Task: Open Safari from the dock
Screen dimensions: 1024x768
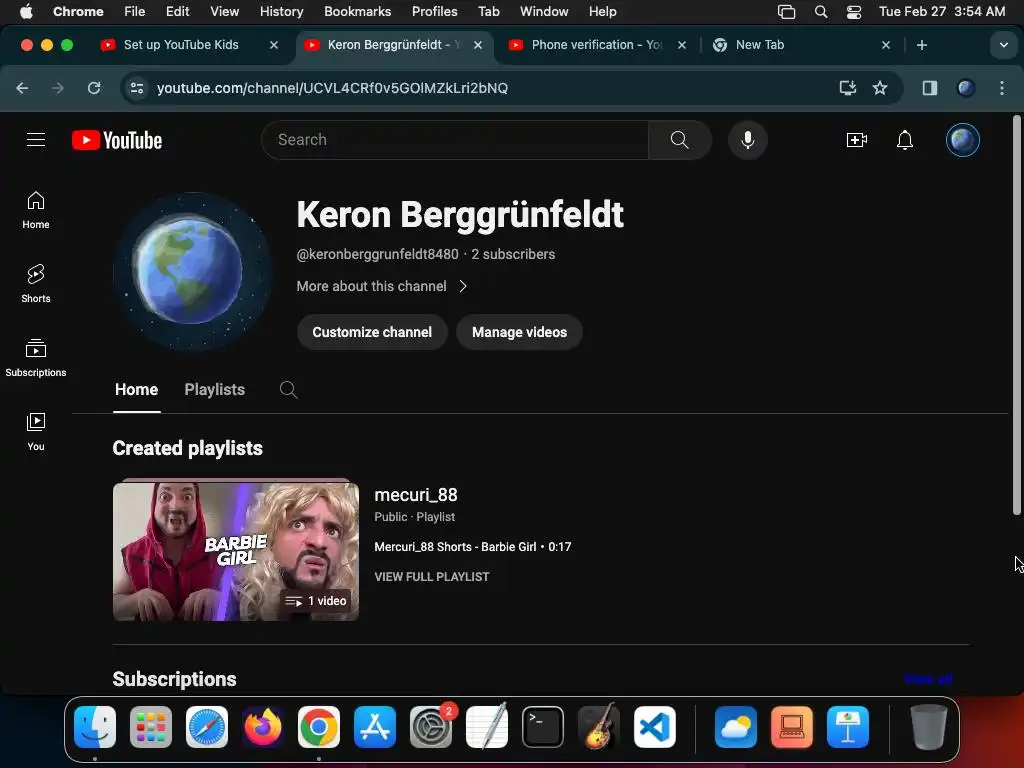Action: (x=207, y=727)
